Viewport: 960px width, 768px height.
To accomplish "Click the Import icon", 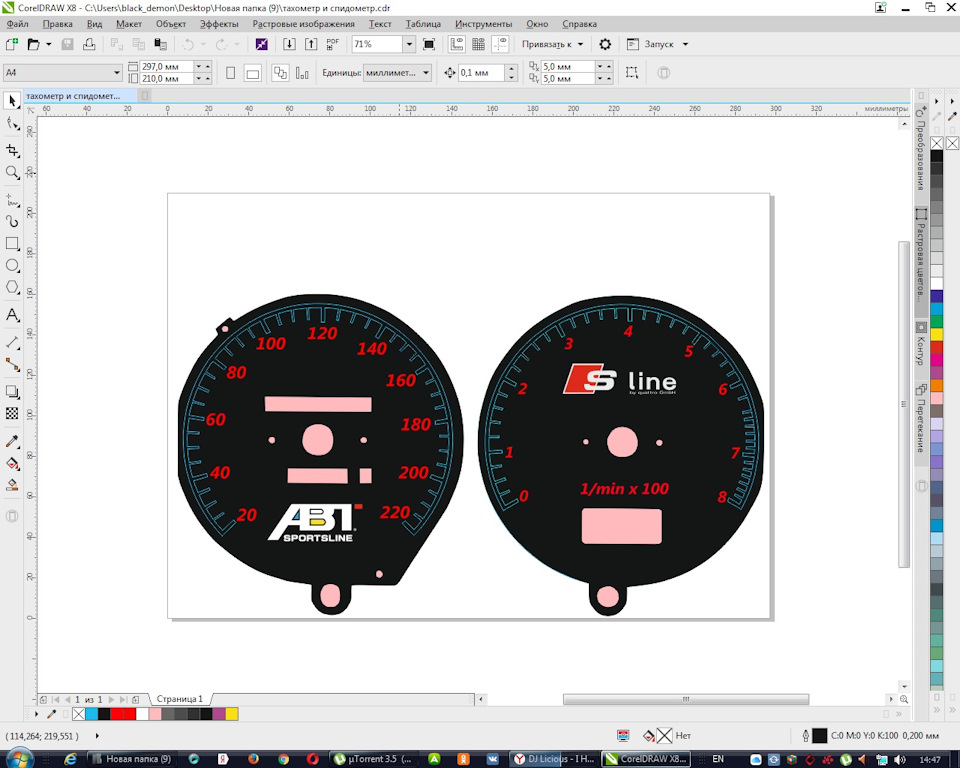I will coord(289,44).
